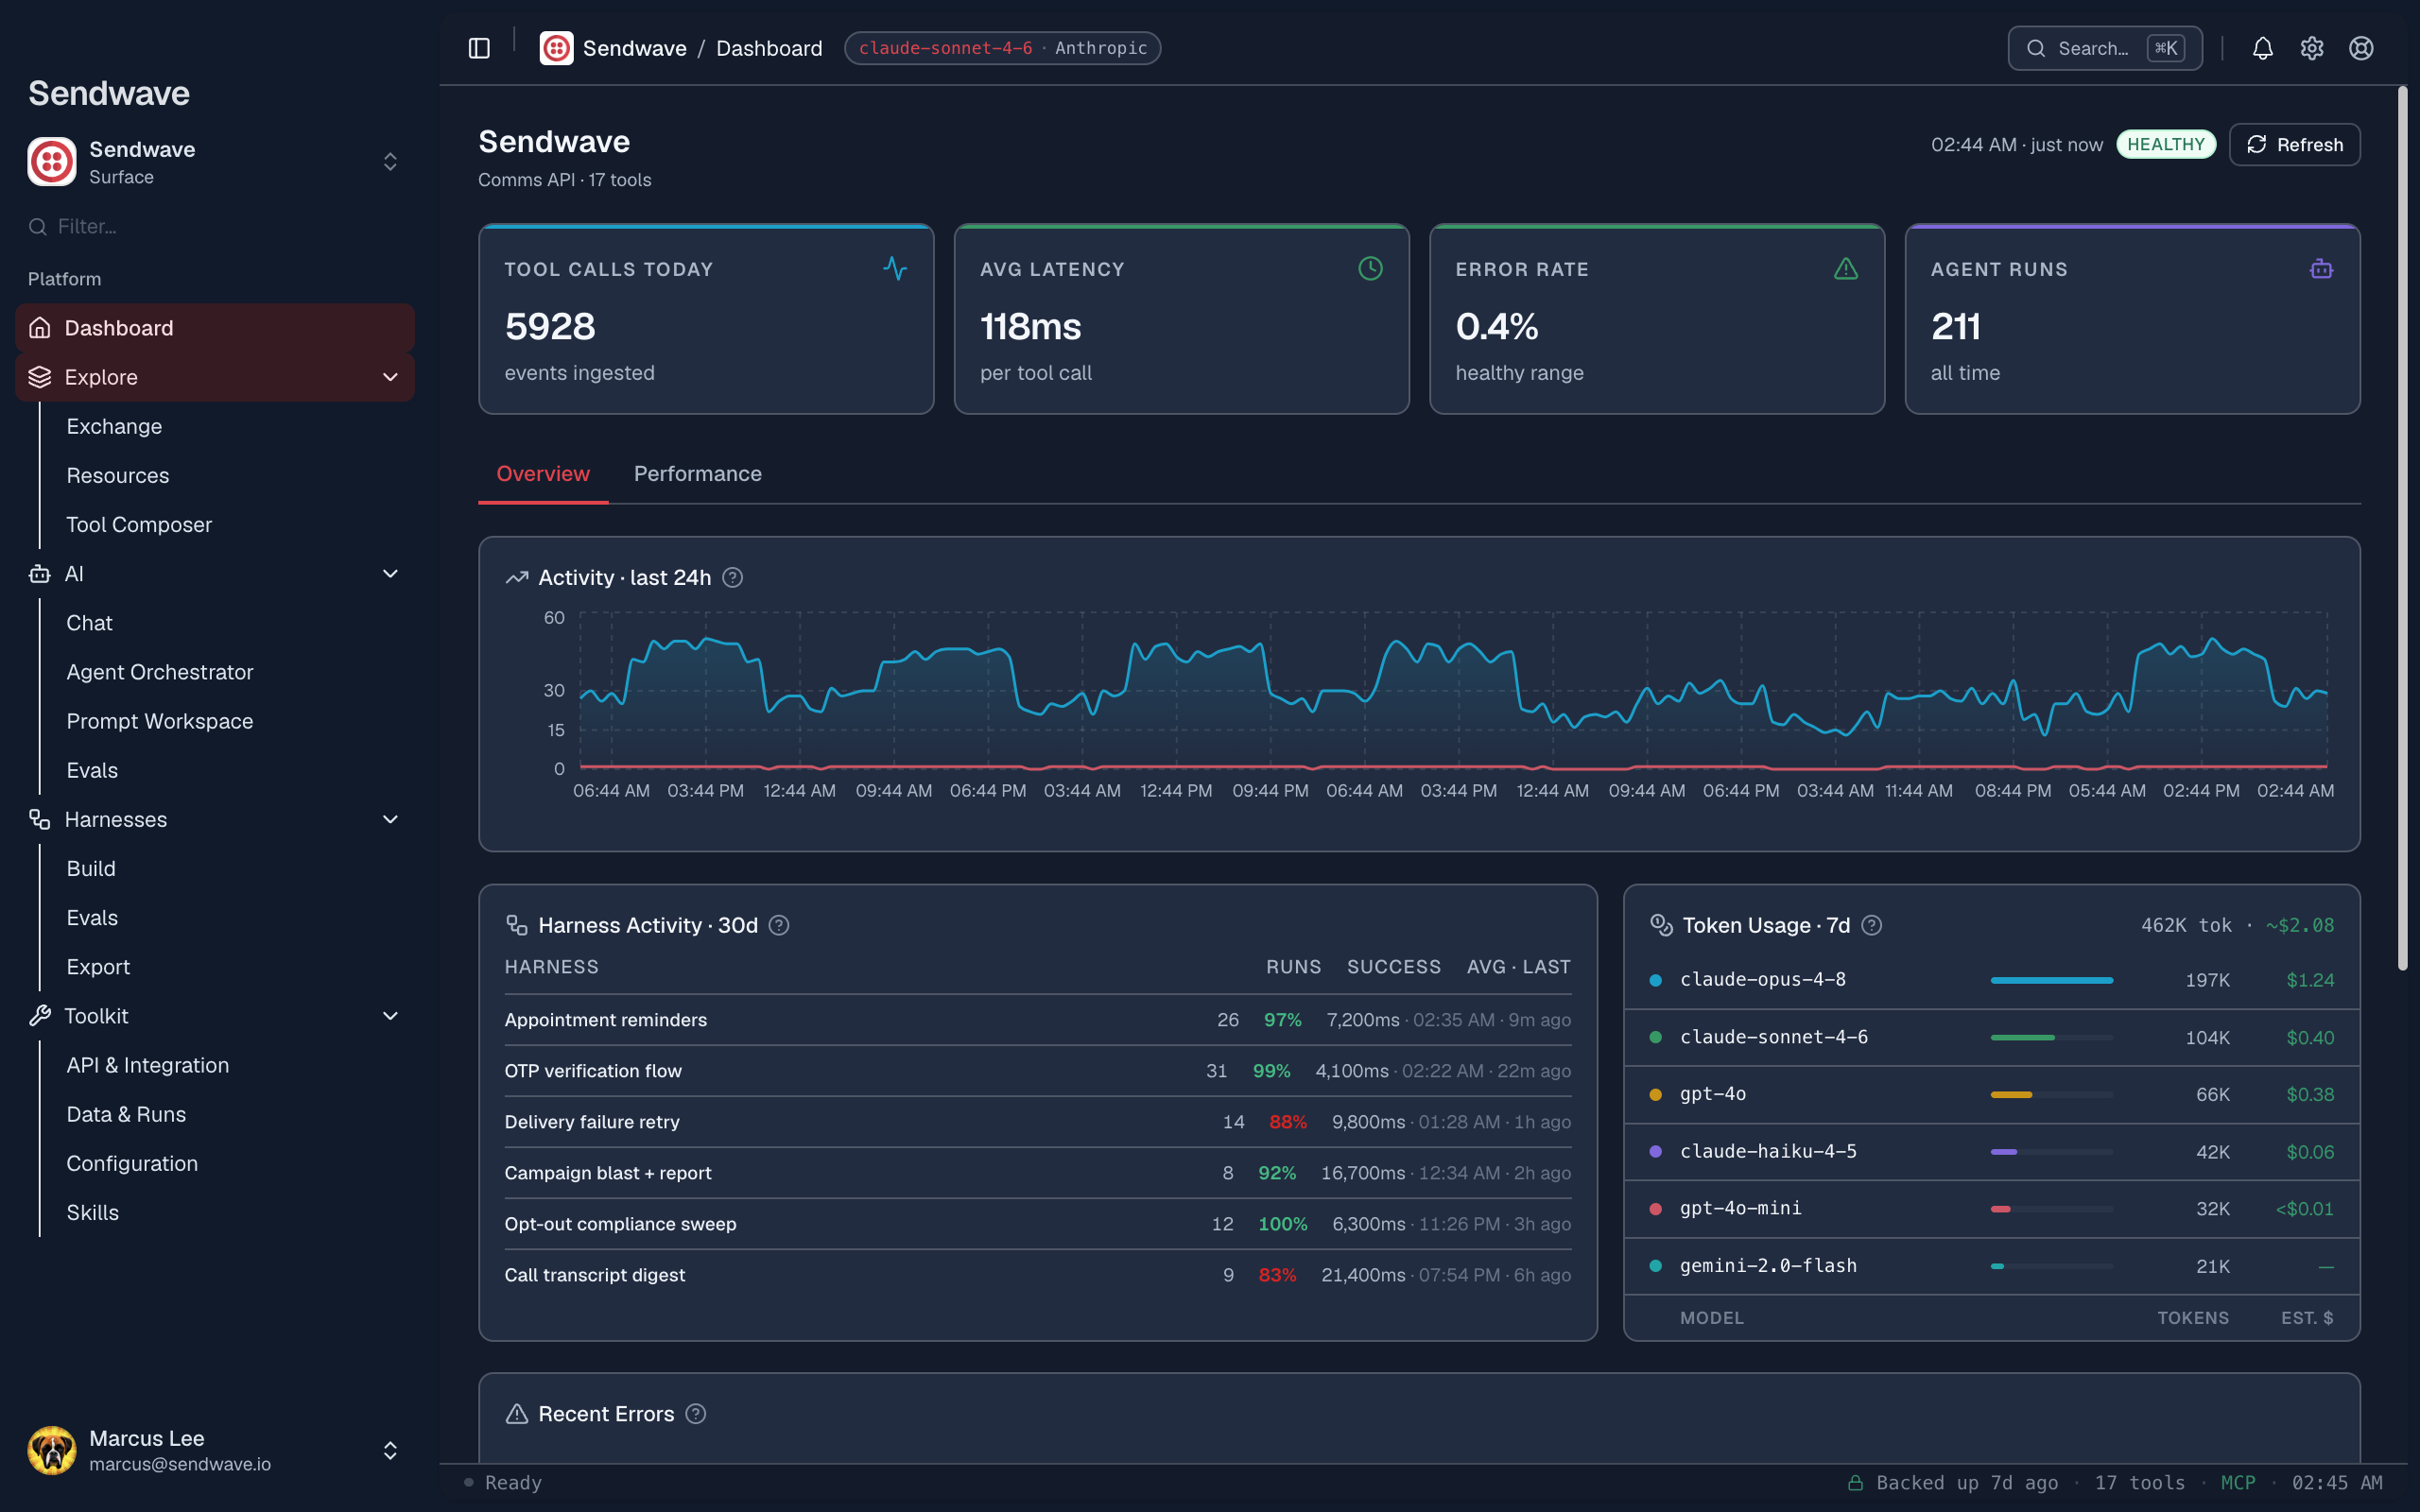Click the Error Rate warning triangle icon

[1846, 268]
